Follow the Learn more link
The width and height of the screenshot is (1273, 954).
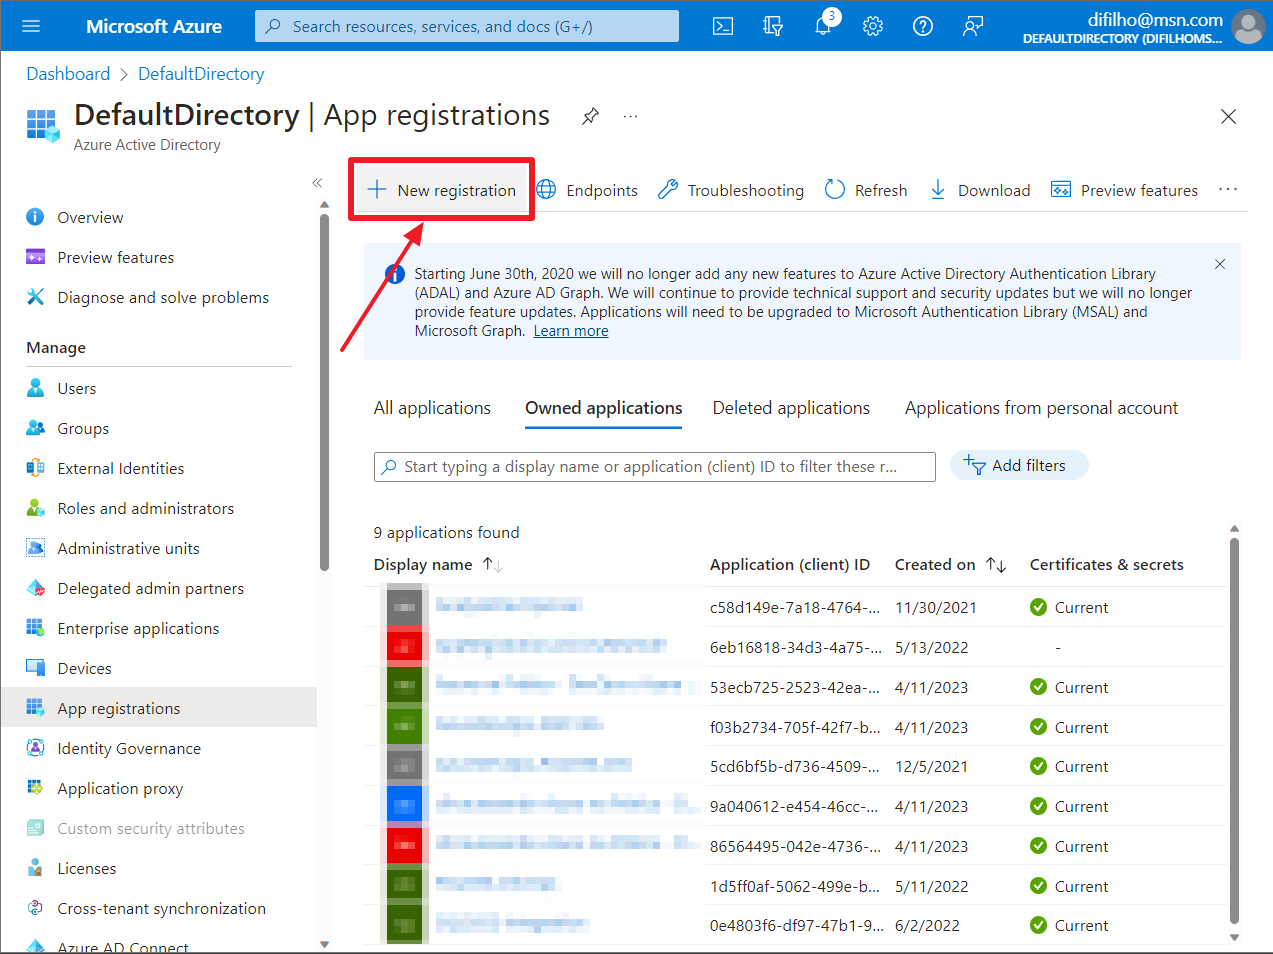click(570, 331)
